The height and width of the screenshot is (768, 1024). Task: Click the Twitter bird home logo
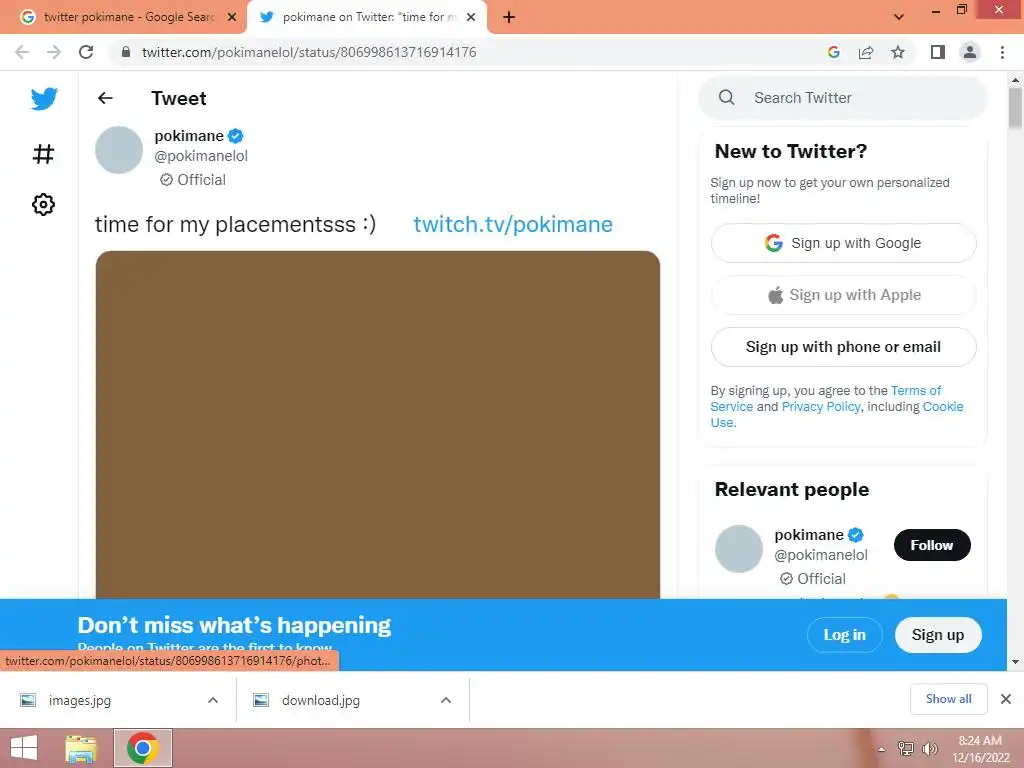pos(44,99)
